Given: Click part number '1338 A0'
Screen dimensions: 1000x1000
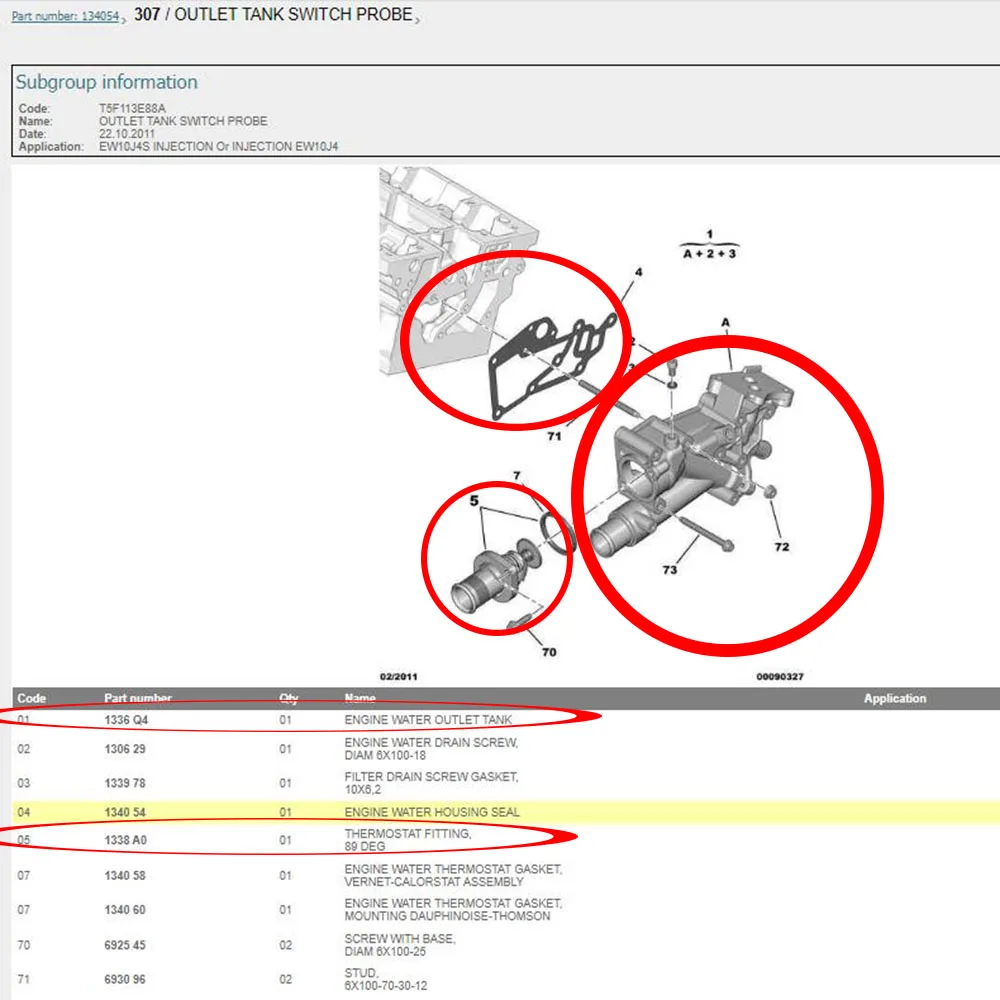Looking at the screenshot, I should point(126,841).
